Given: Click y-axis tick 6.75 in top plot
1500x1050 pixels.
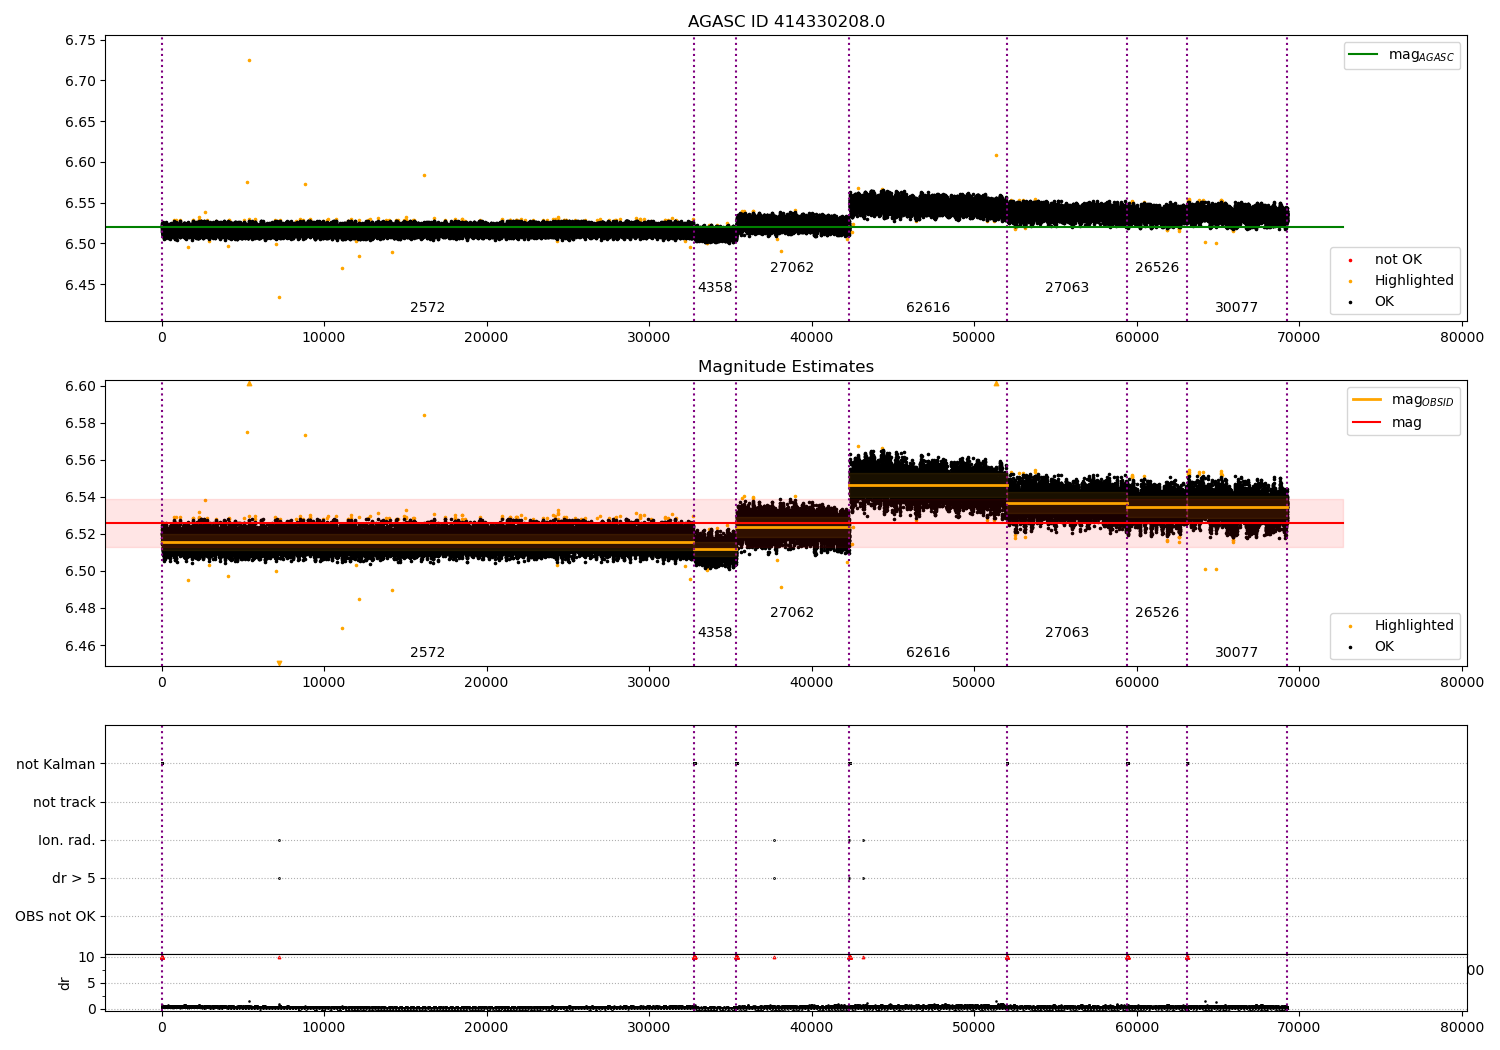Looking at the screenshot, I should (80, 41).
